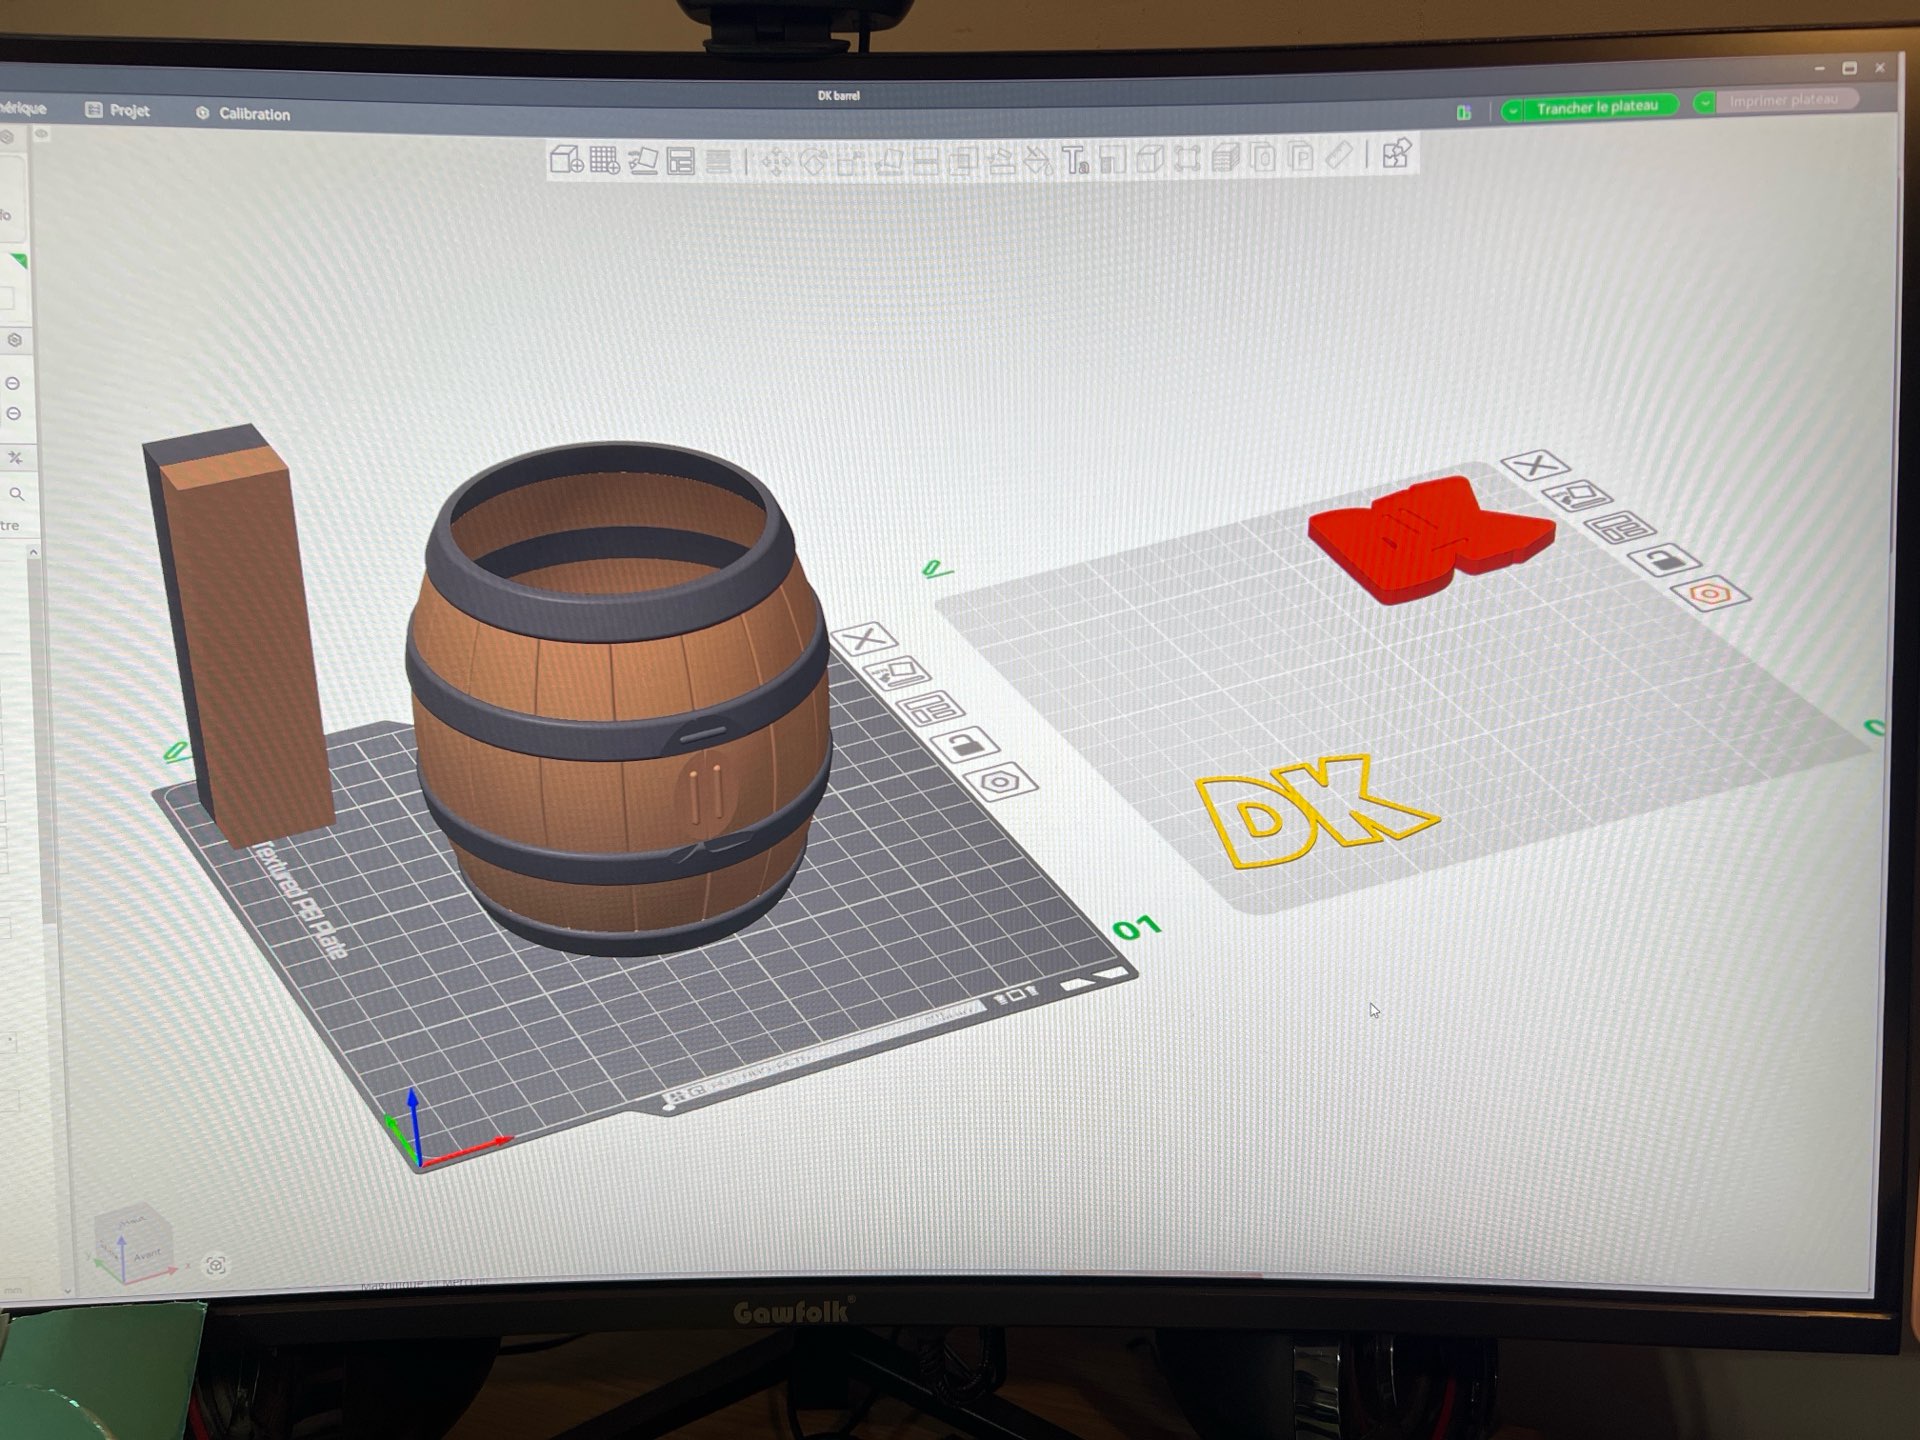
Task: Click the view orientation cube
Action: [x=132, y=1245]
